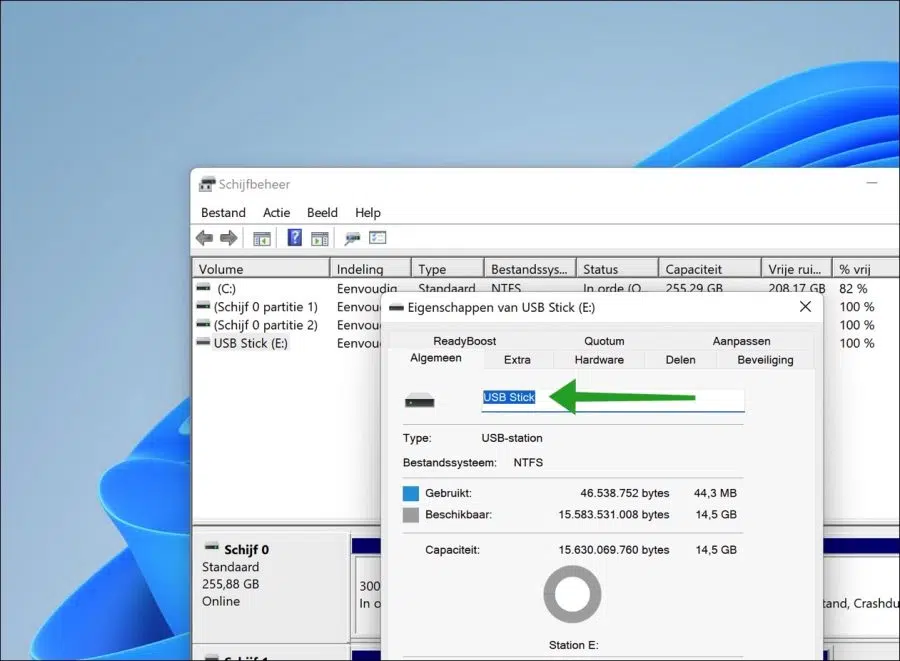Select the Schijf 0 disk panel

(x=271, y=588)
